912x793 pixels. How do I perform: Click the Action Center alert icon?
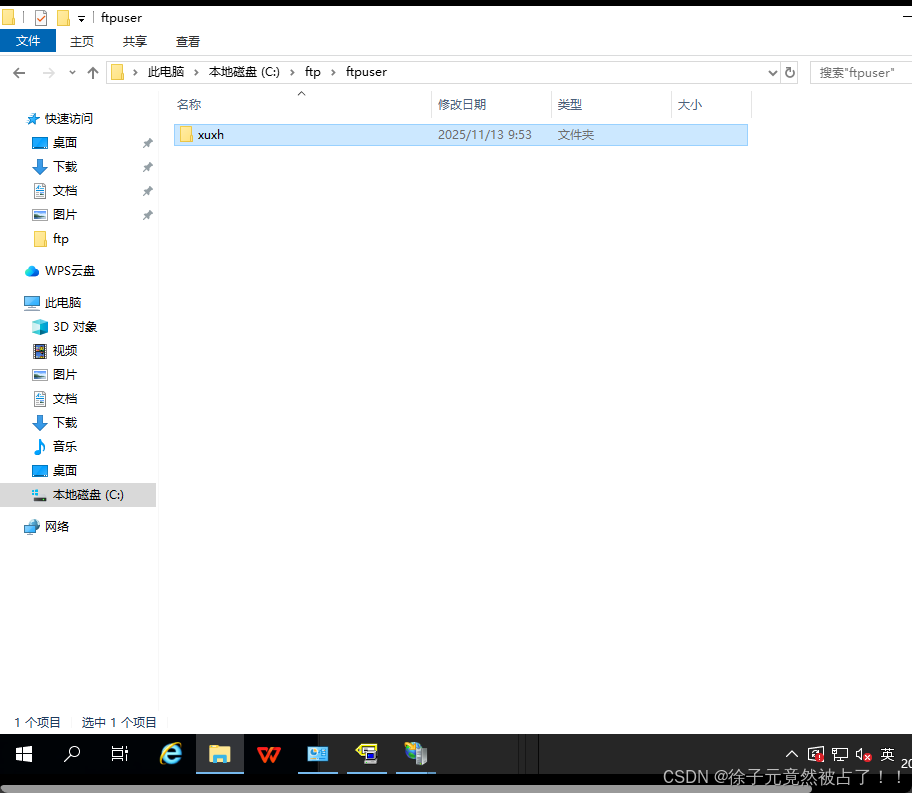(815, 753)
